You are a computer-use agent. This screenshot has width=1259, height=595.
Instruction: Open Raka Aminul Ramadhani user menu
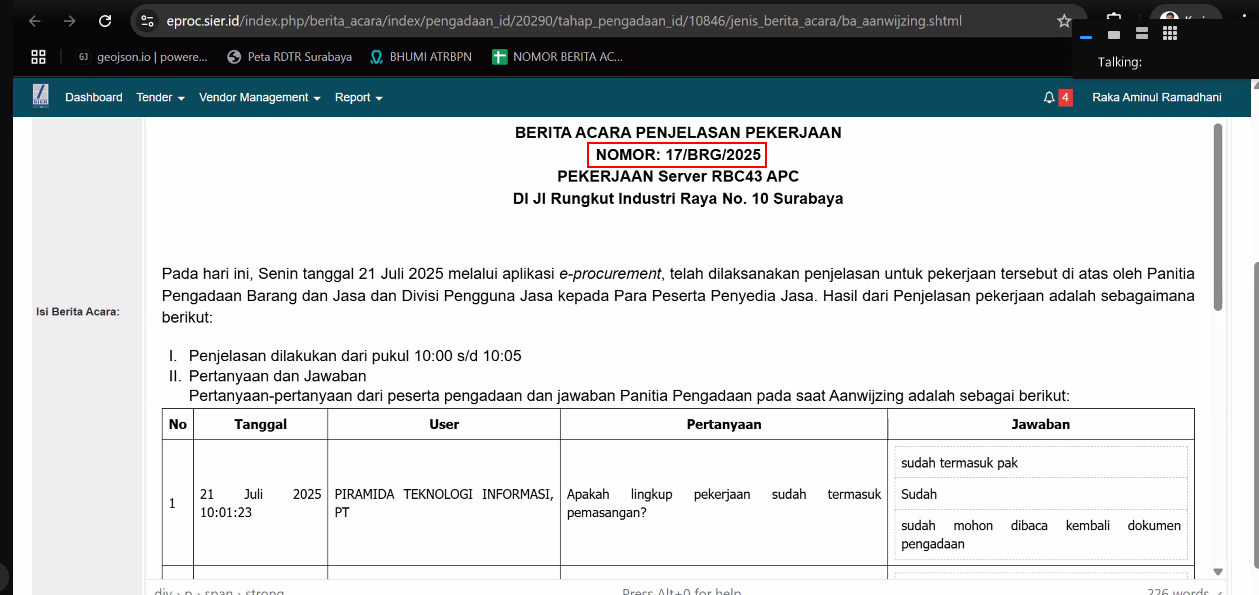pos(1156,98)
